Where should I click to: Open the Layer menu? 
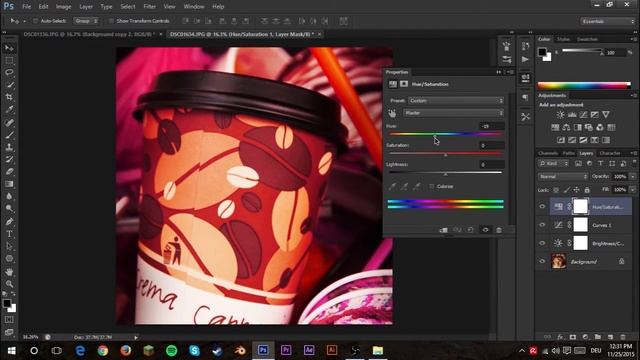click(86, 7)
